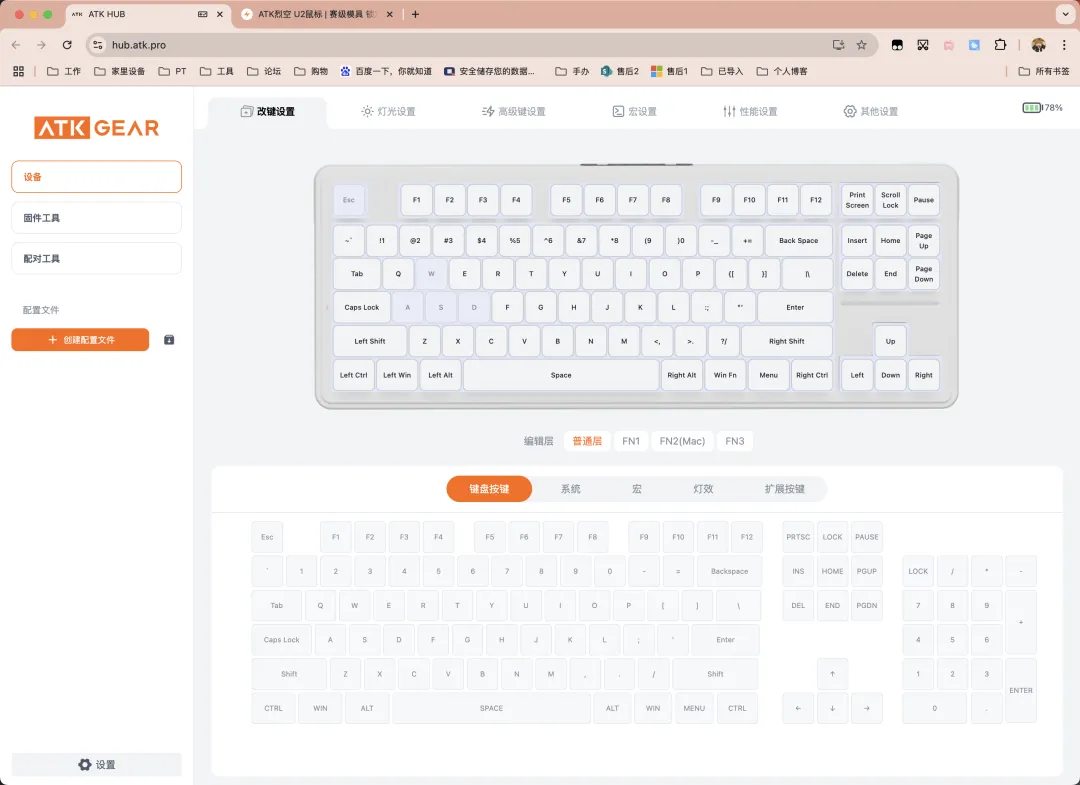1080x785 pixels.
Task: Click the 创建配置文件 create profile button
Action: click(x=80, y=340)
